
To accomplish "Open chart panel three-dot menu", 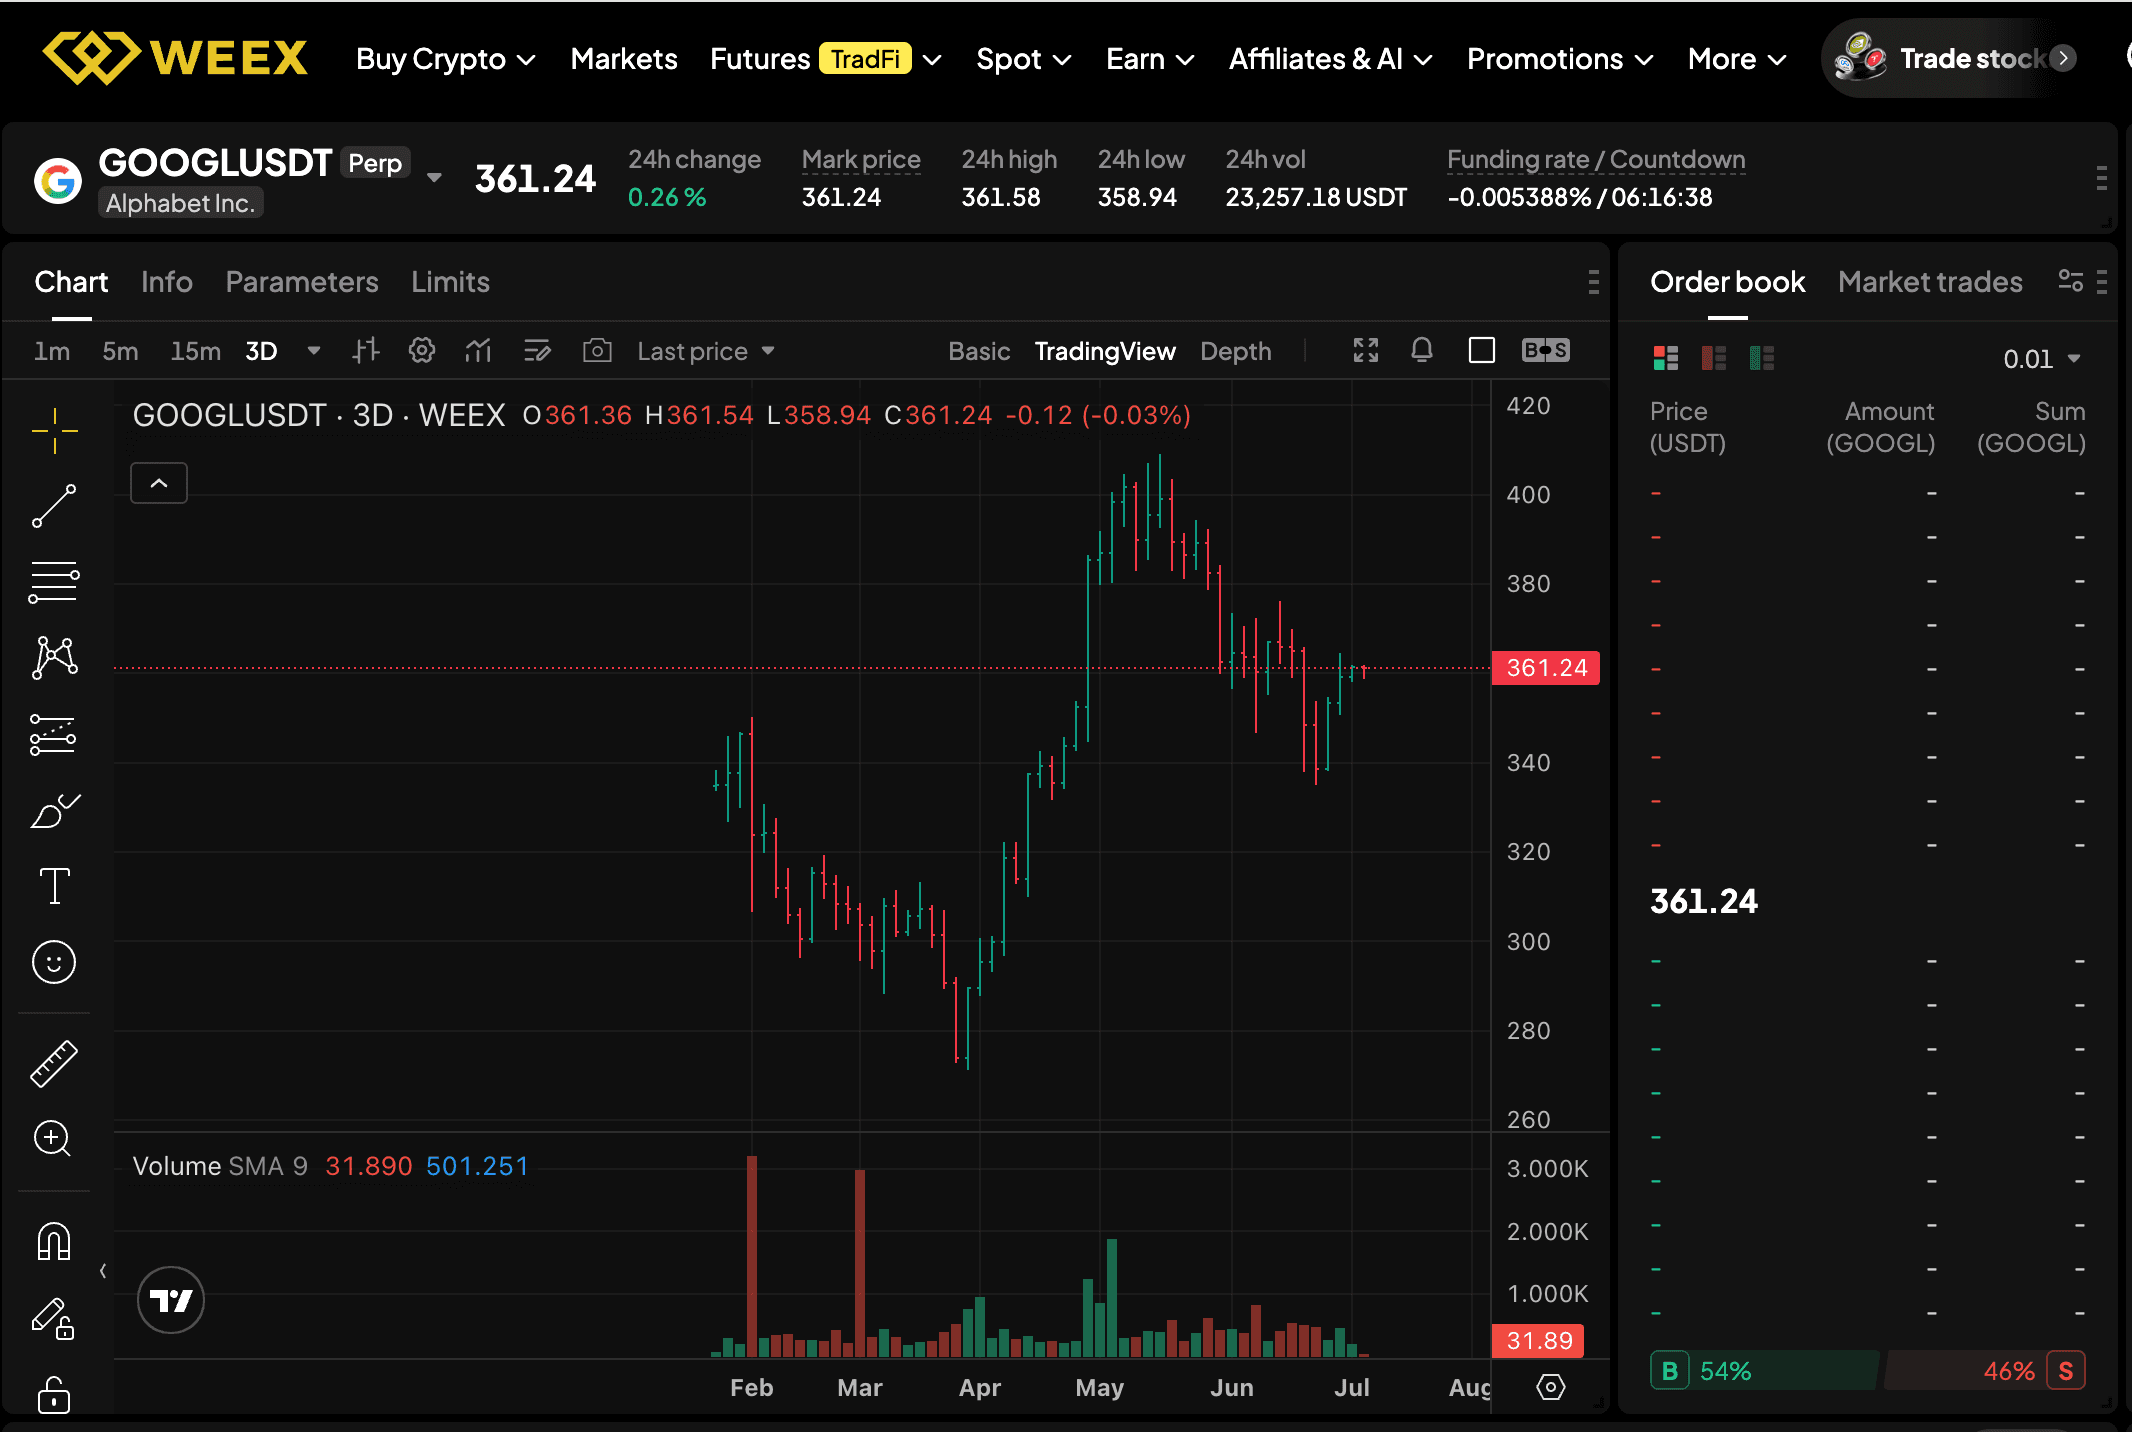I will click(x=1594, y=282).
